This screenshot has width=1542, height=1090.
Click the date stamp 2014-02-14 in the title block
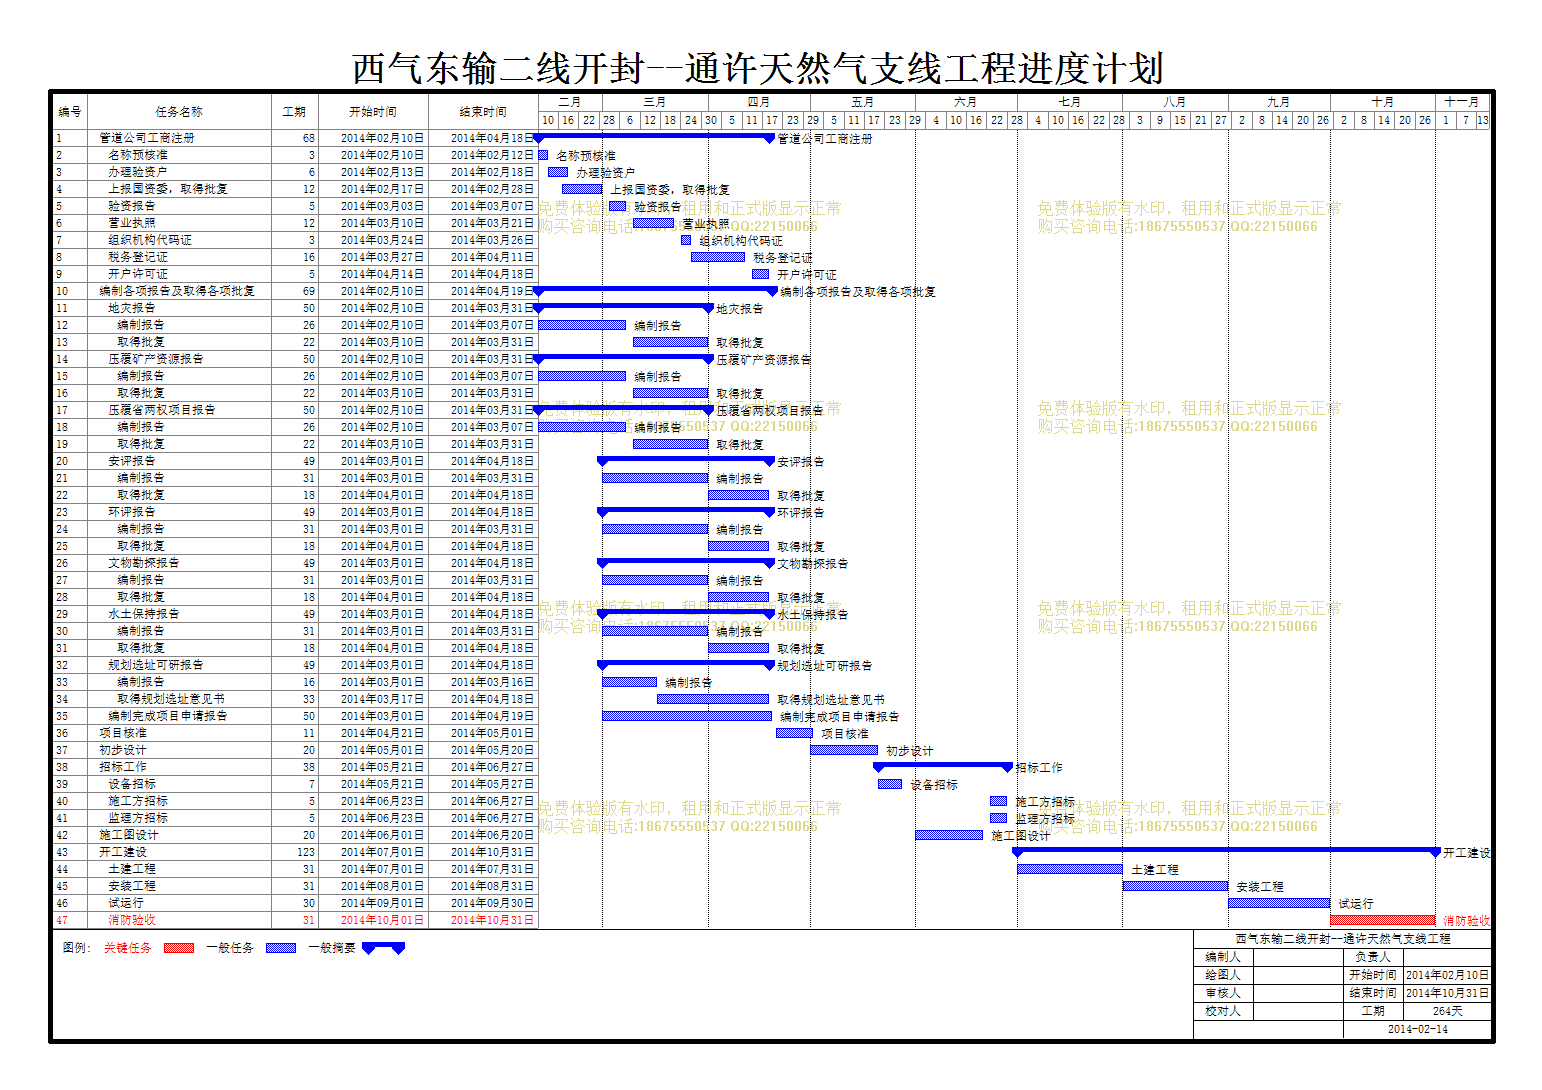(1417, 1029)
